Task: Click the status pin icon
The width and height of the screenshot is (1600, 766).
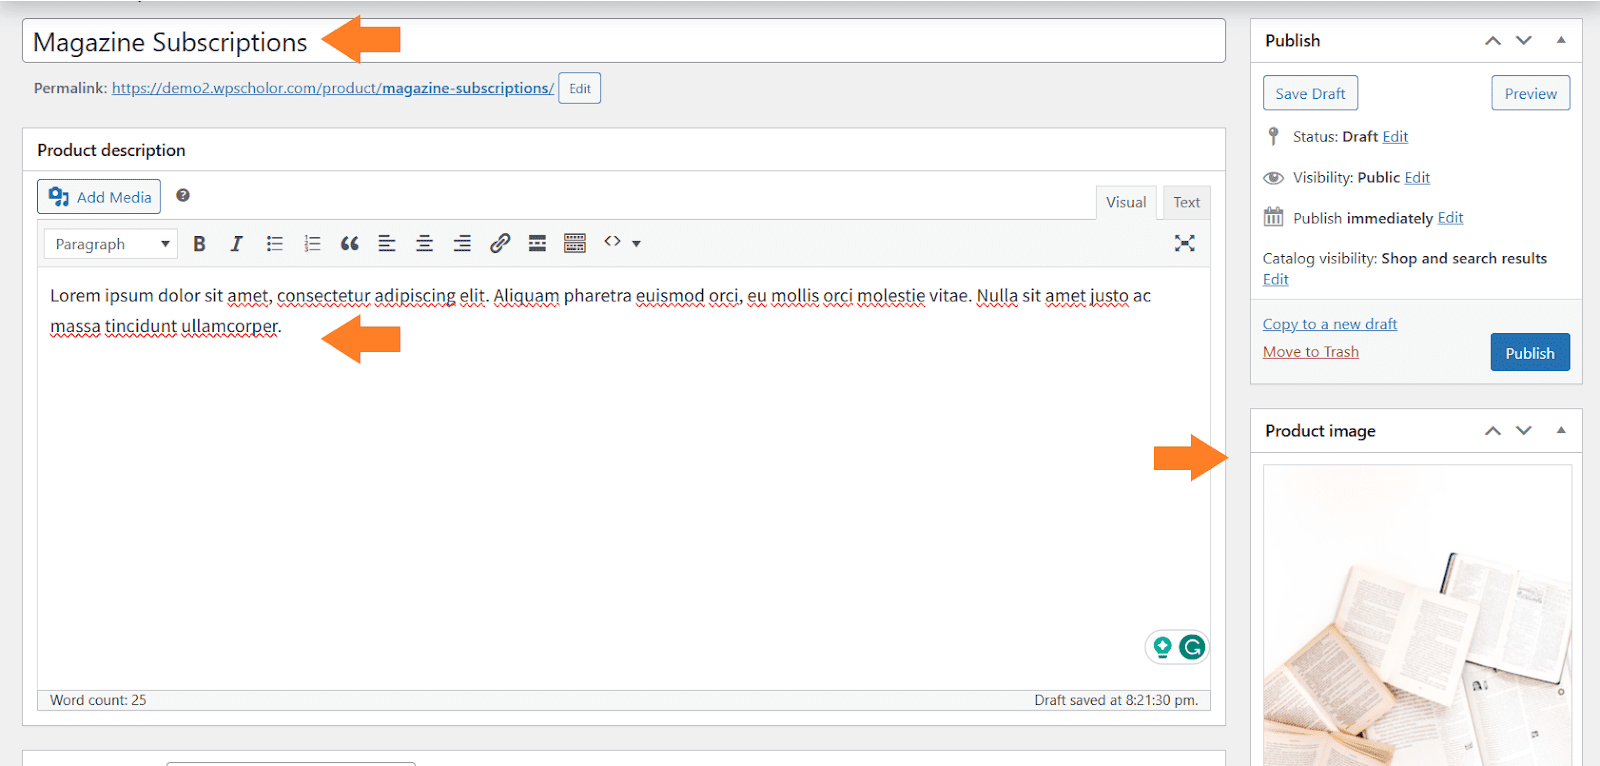Action: click(x=1273, y=136)
